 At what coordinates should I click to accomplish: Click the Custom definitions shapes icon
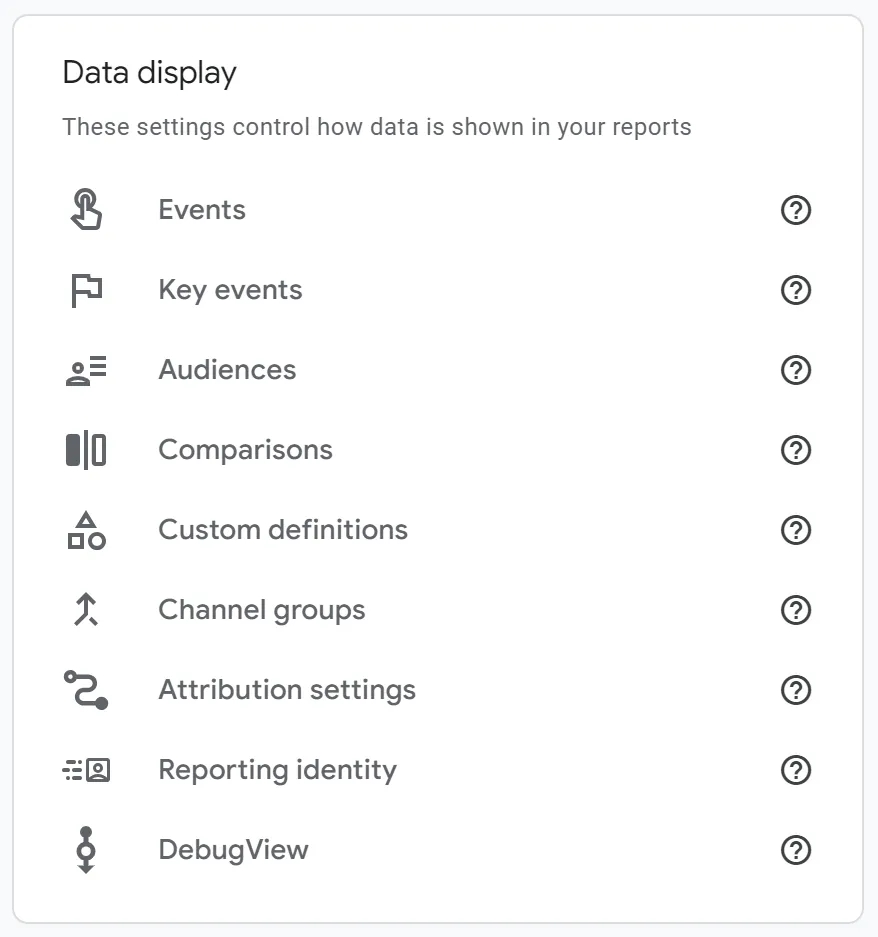86,530
